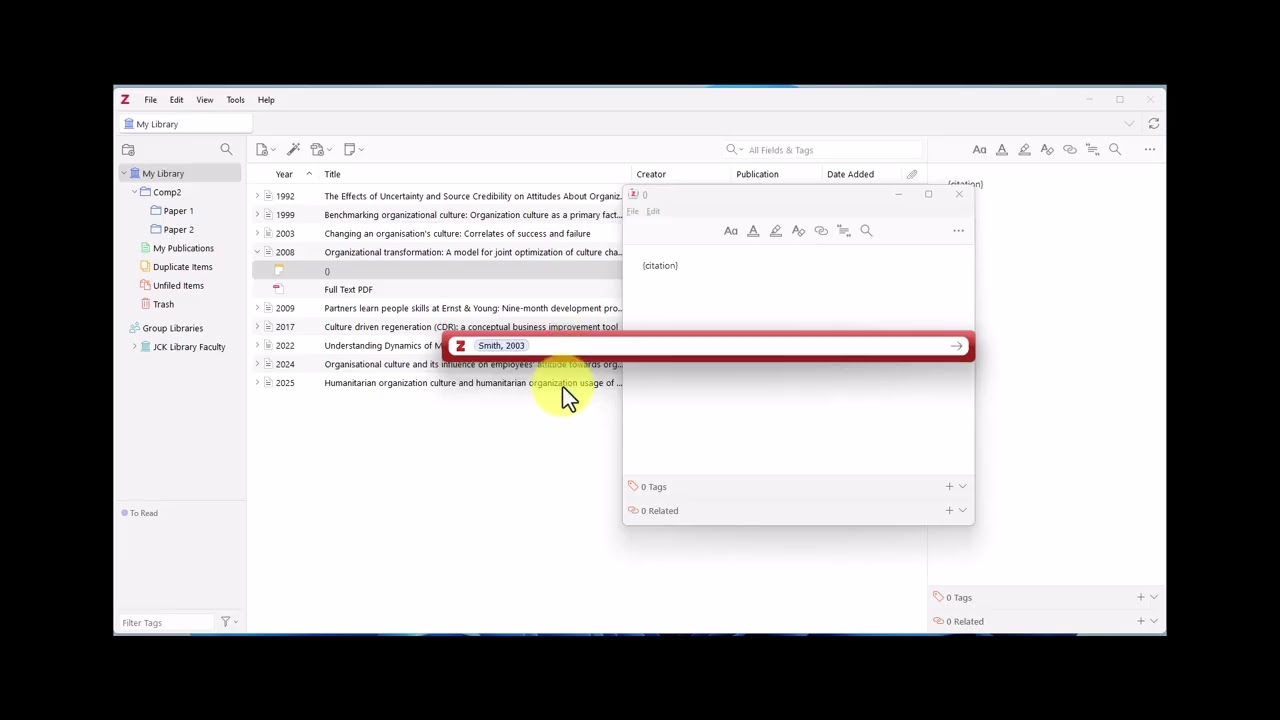This screenshot has width=1280, height=720.
Task: Click the Filter Tags input field
Action: (x=166, y=623)
